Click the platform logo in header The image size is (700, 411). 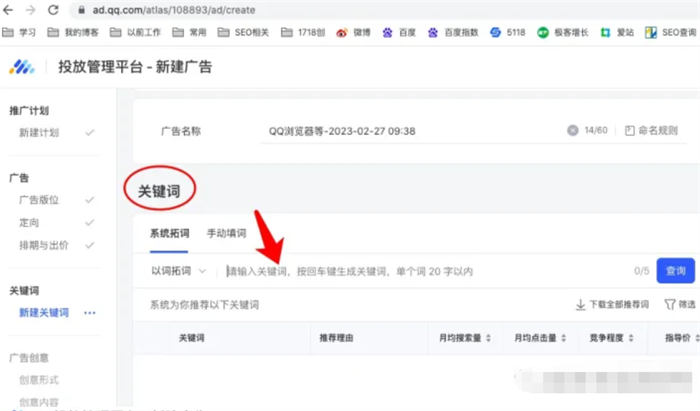(21, 68)
